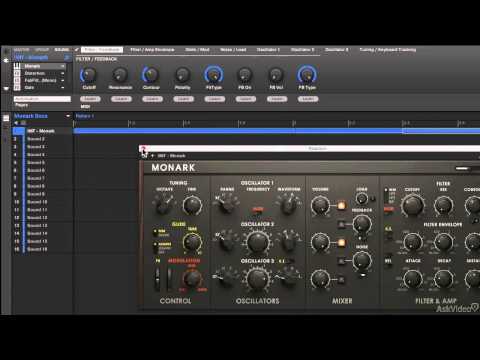
Task: Click the icon beside the Distortion plug-in slot
Action: (17, 73)
